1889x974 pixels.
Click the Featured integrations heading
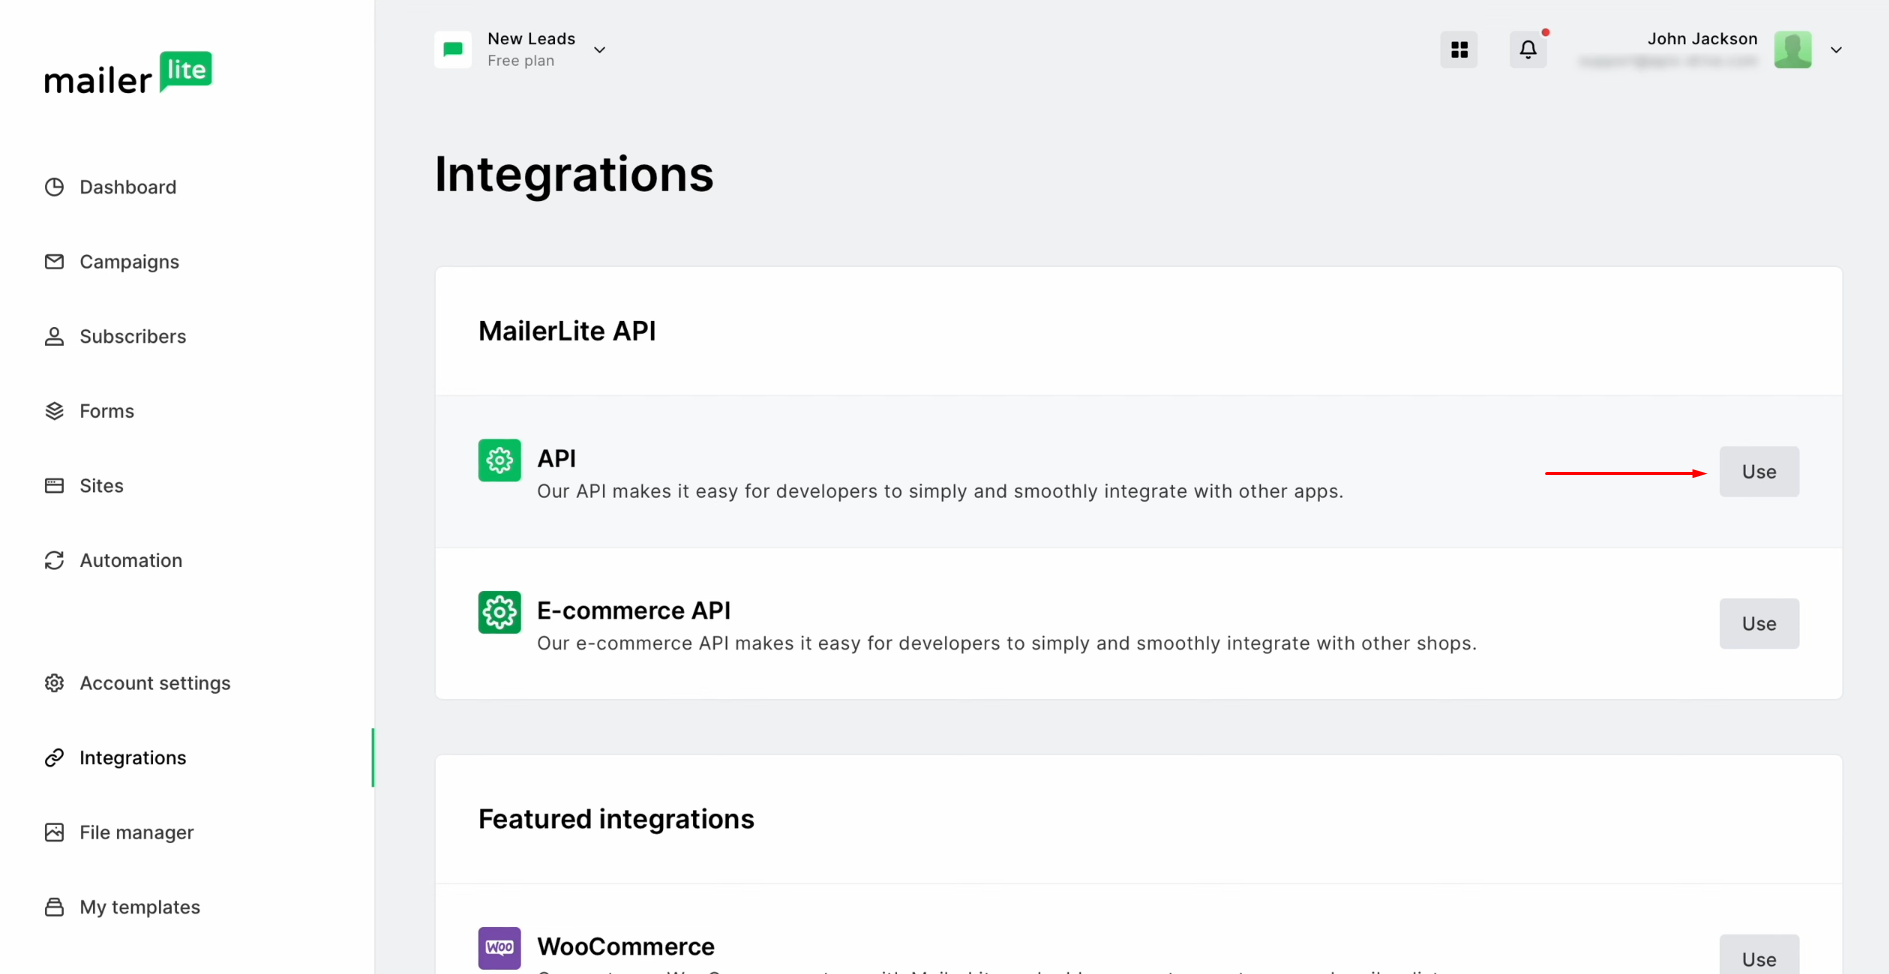pos(616,819)
